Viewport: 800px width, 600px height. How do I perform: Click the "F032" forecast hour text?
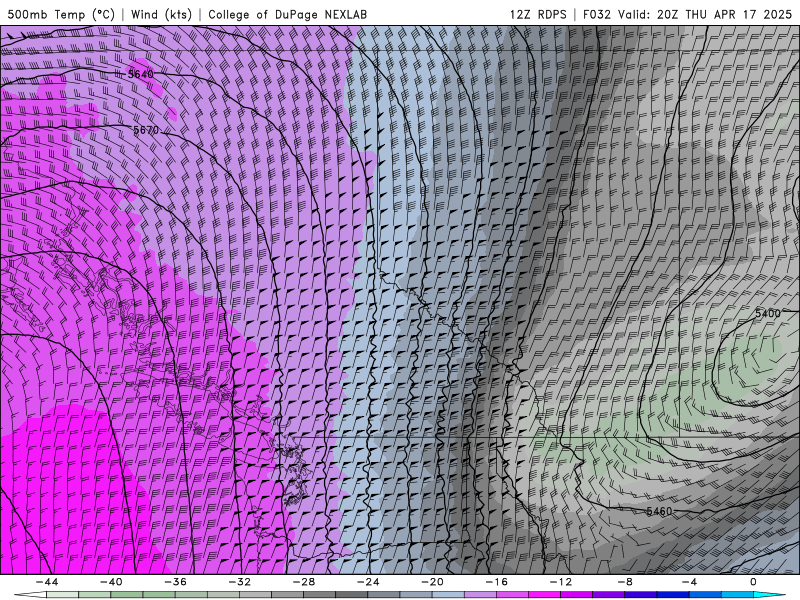[x=596, y=14]
